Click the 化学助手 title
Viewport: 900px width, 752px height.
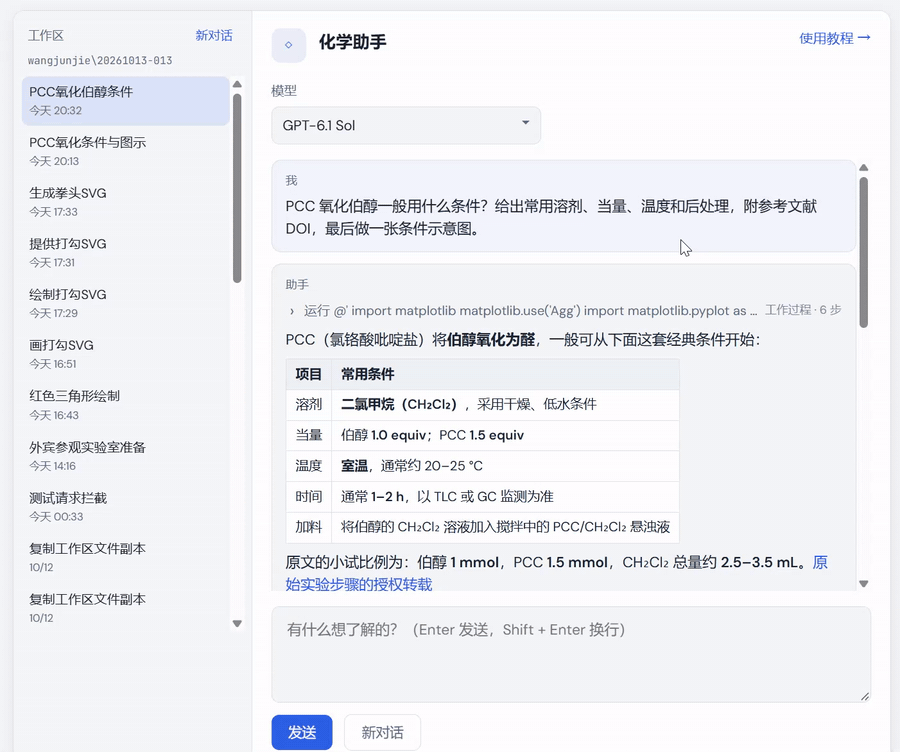[x=352, y=42]
